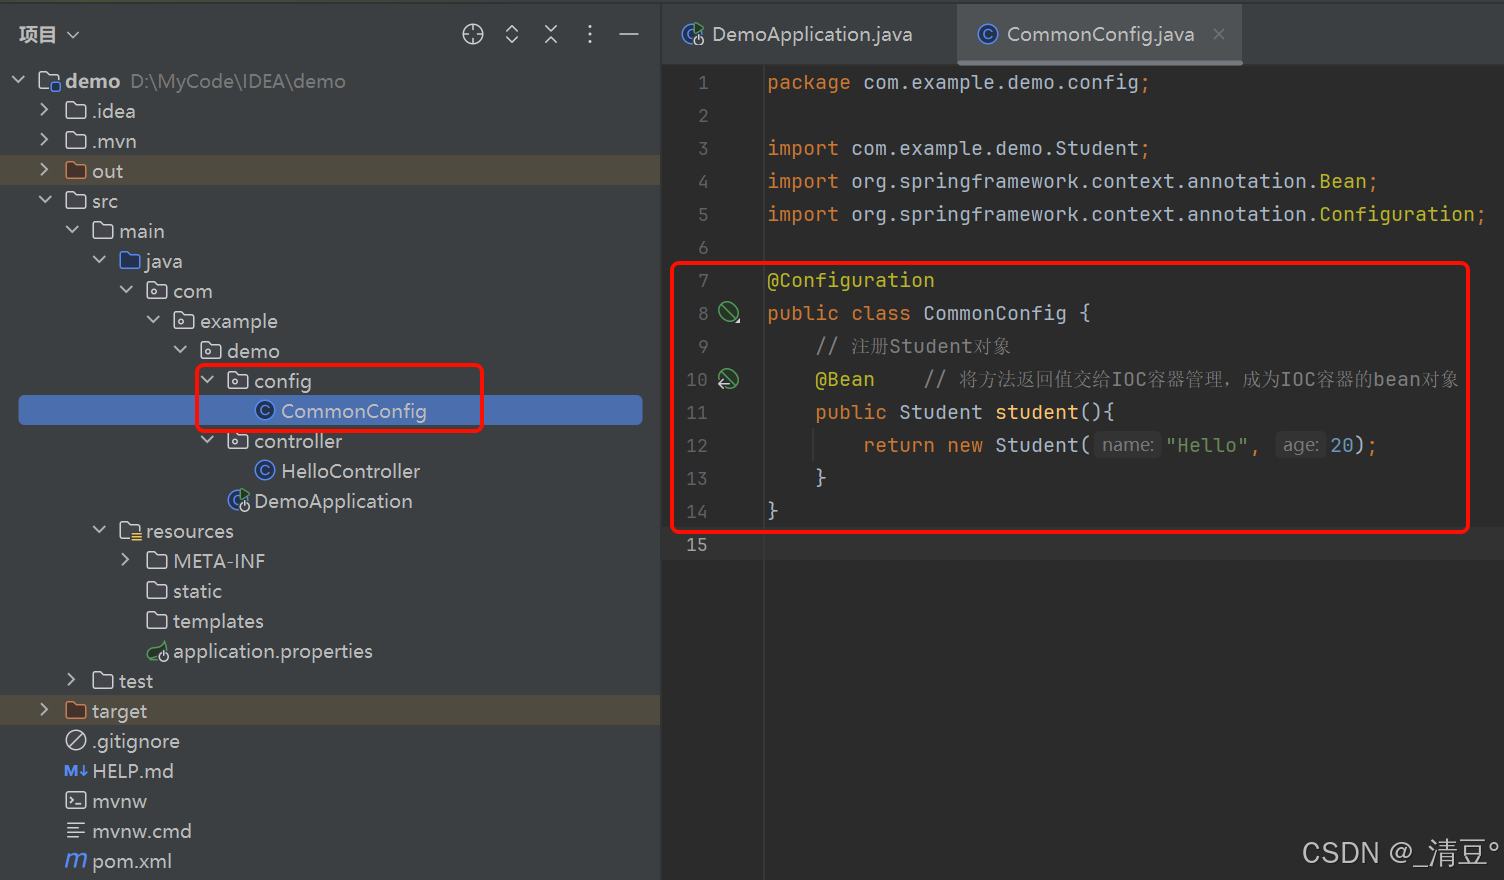Image resolution: width=1504 pixels, height=880 pixels.
Task: Expand the META-INF folder
Action: (125, 559)
